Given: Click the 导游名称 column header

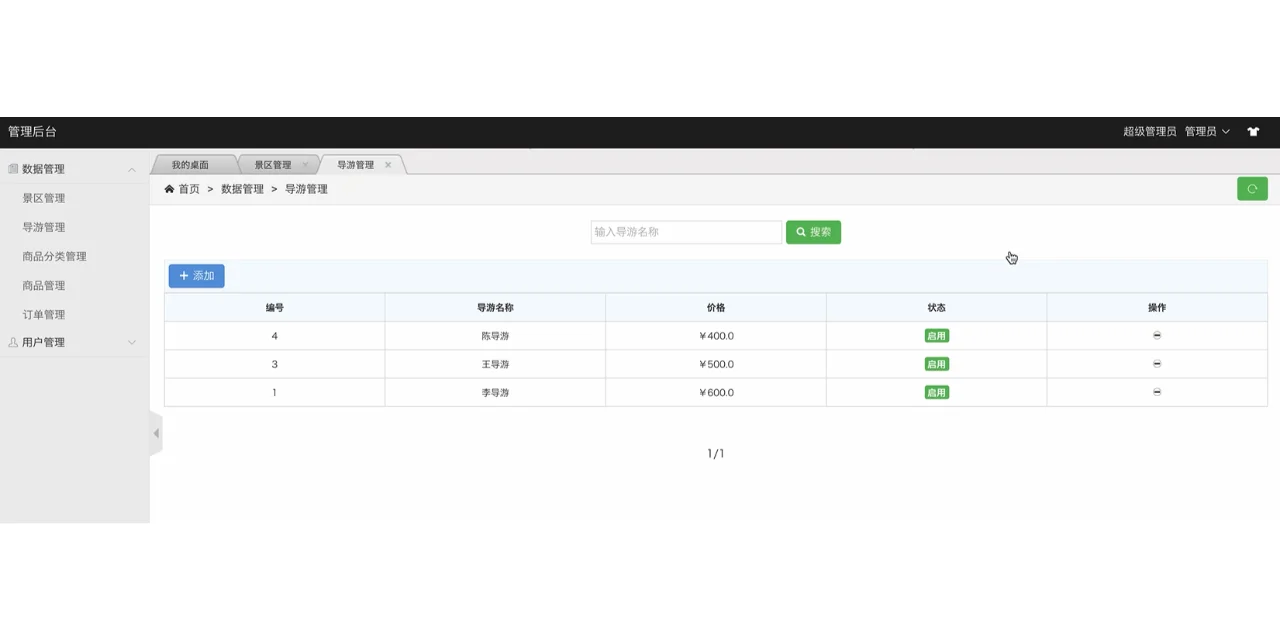Looking at the screenshot, I should point(495,308).
